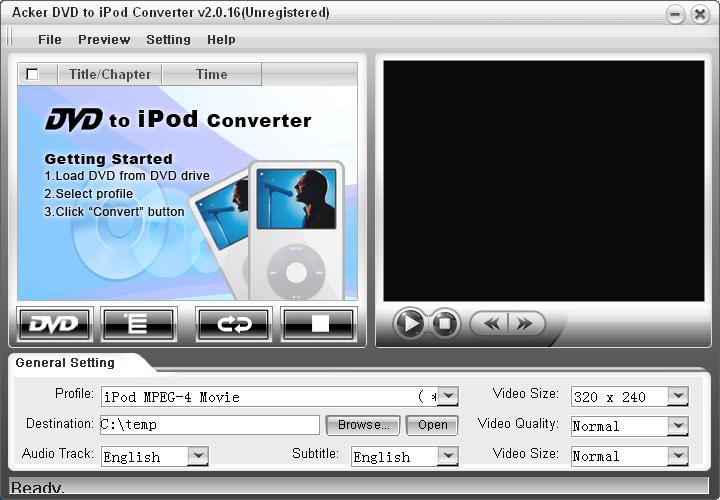Click the Browse... button
This screenshot has height=500, width=720.
point(363,425)
